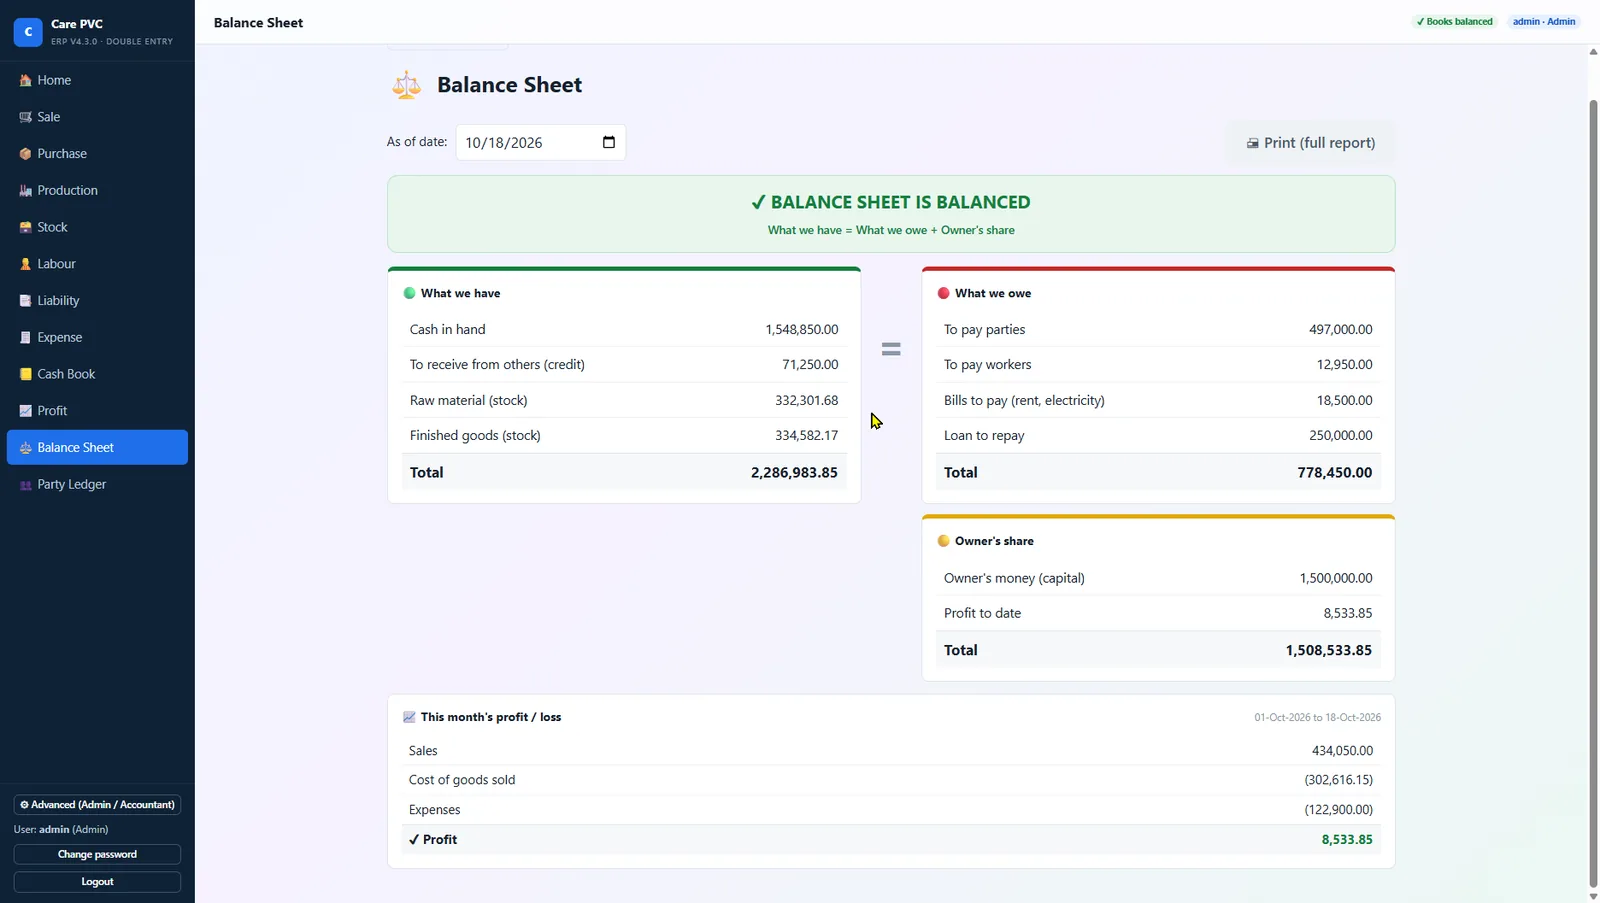Click the Cost of goods sold label

click(462, 780)
